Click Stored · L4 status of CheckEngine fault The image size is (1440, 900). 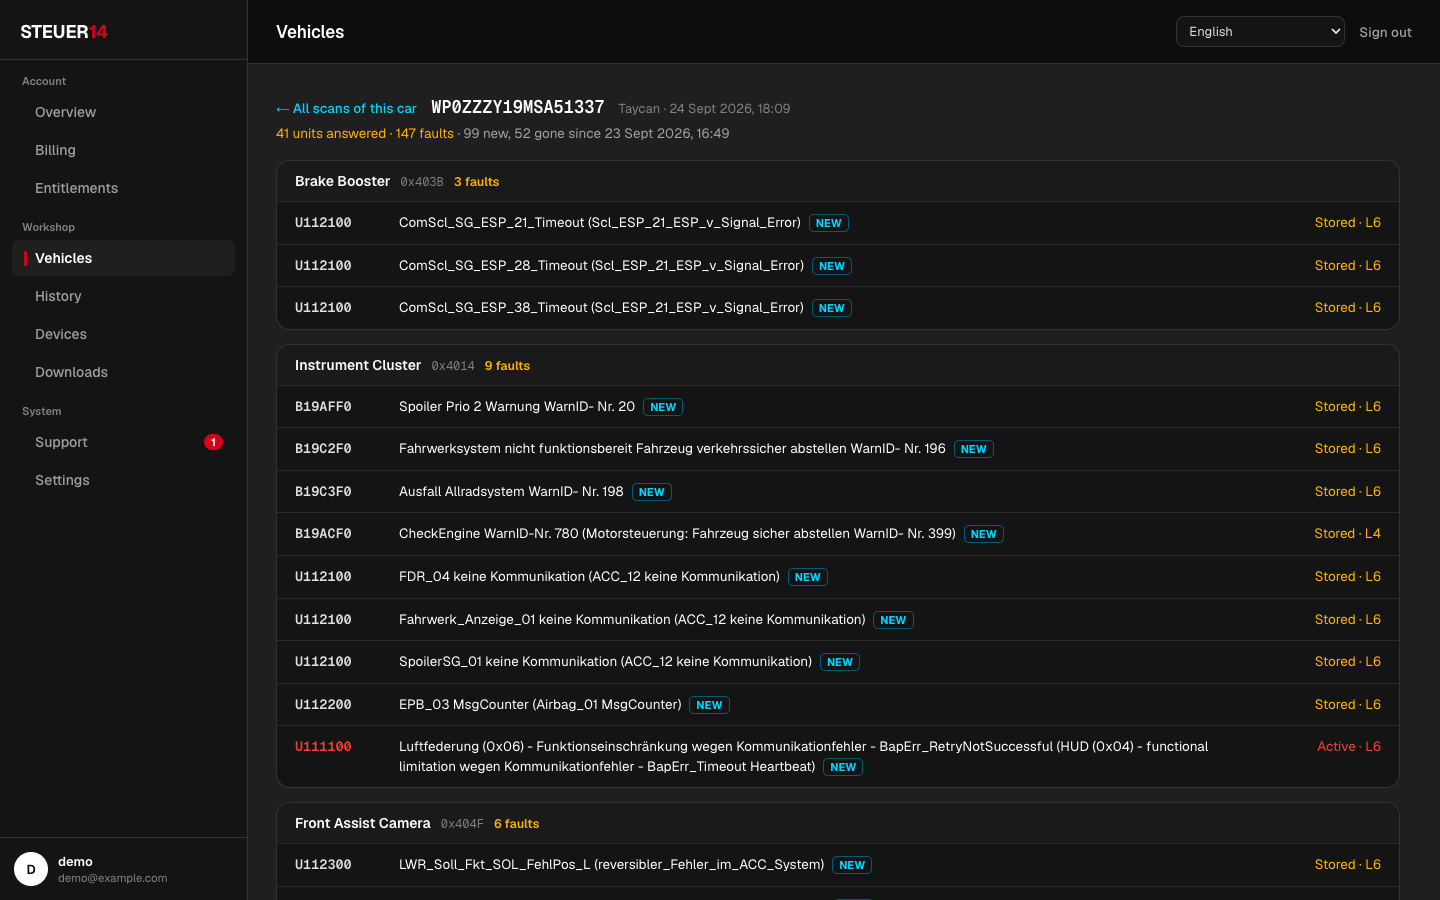point(1347,534)
